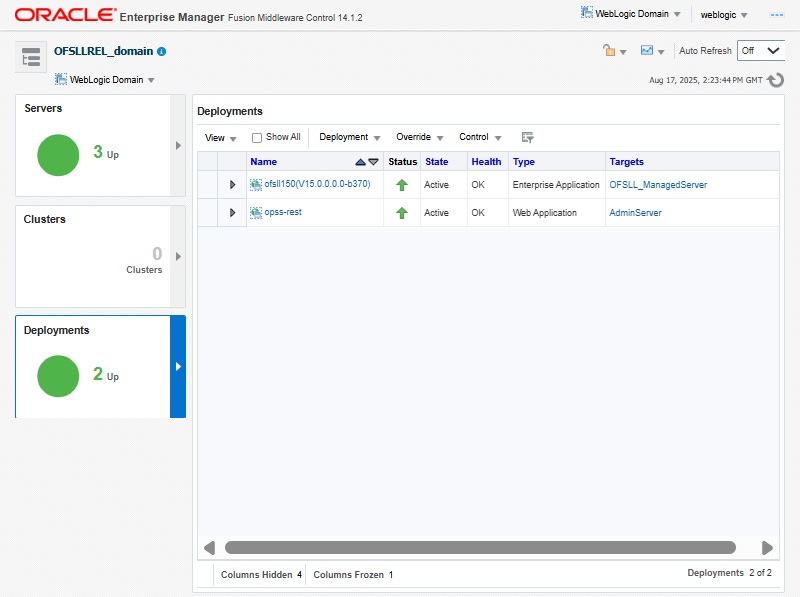Image resolution: width=800 pixels, height=597 pixels.
Task: Toggle the Show All checkbox
Action: click(257, 138)
